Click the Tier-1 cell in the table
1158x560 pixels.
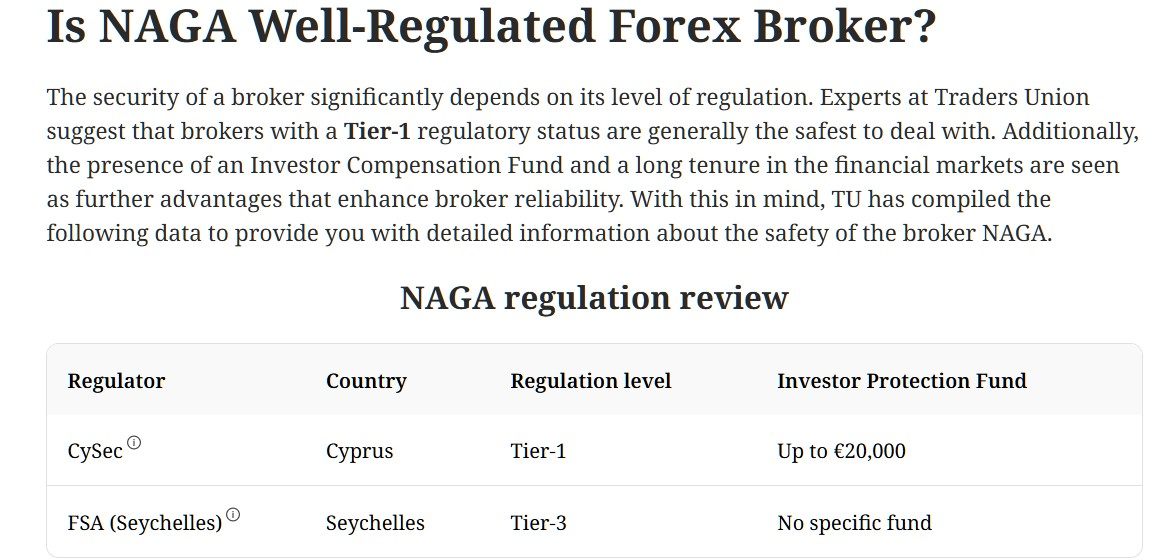[x=538, y=451]
